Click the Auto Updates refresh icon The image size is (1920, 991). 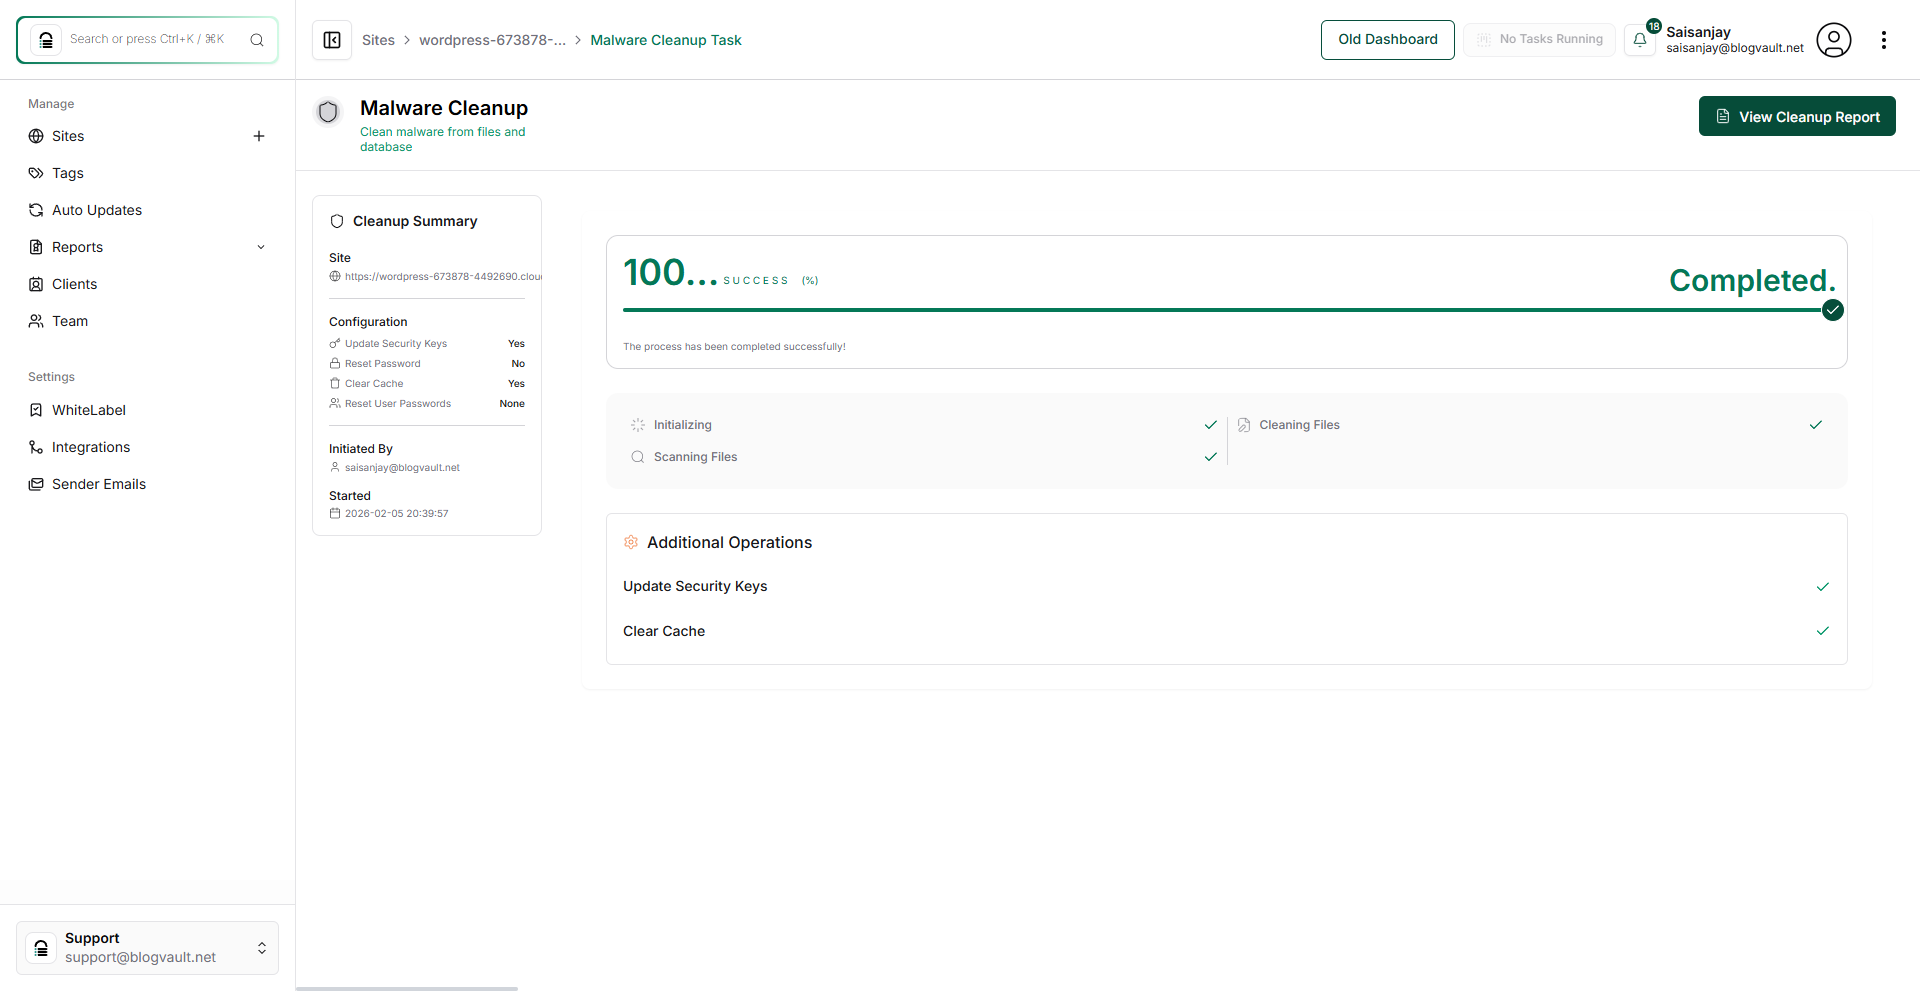[x=36, y=210]
